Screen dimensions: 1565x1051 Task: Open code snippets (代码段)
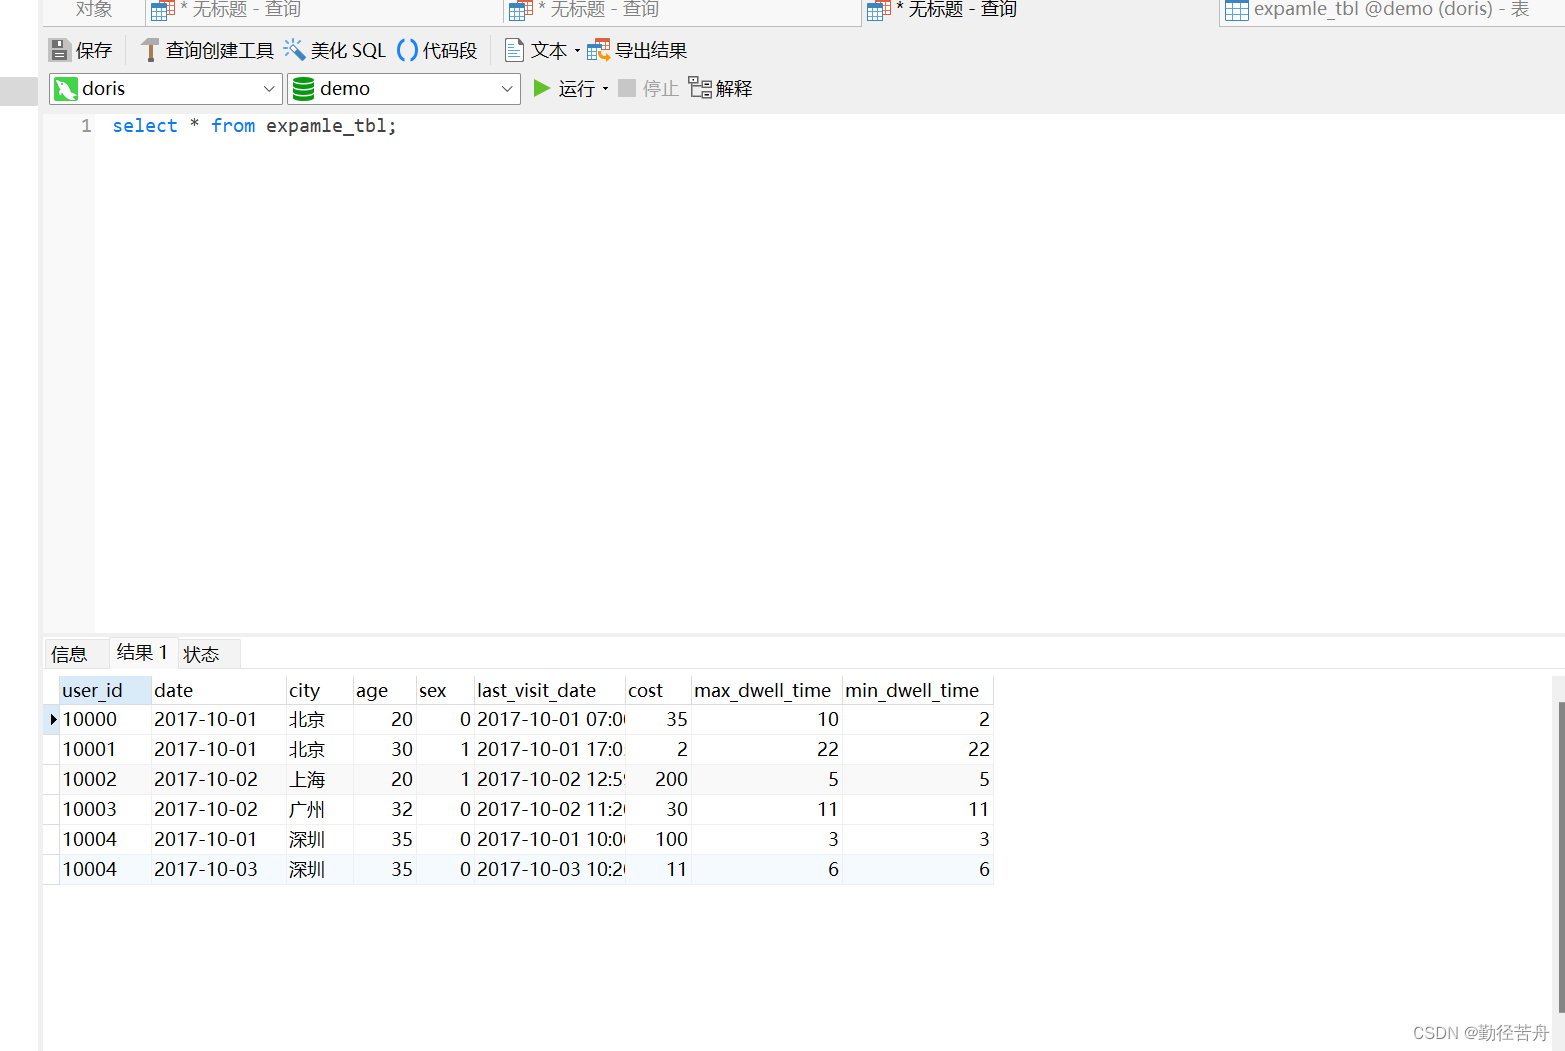(x=437, y=50)
